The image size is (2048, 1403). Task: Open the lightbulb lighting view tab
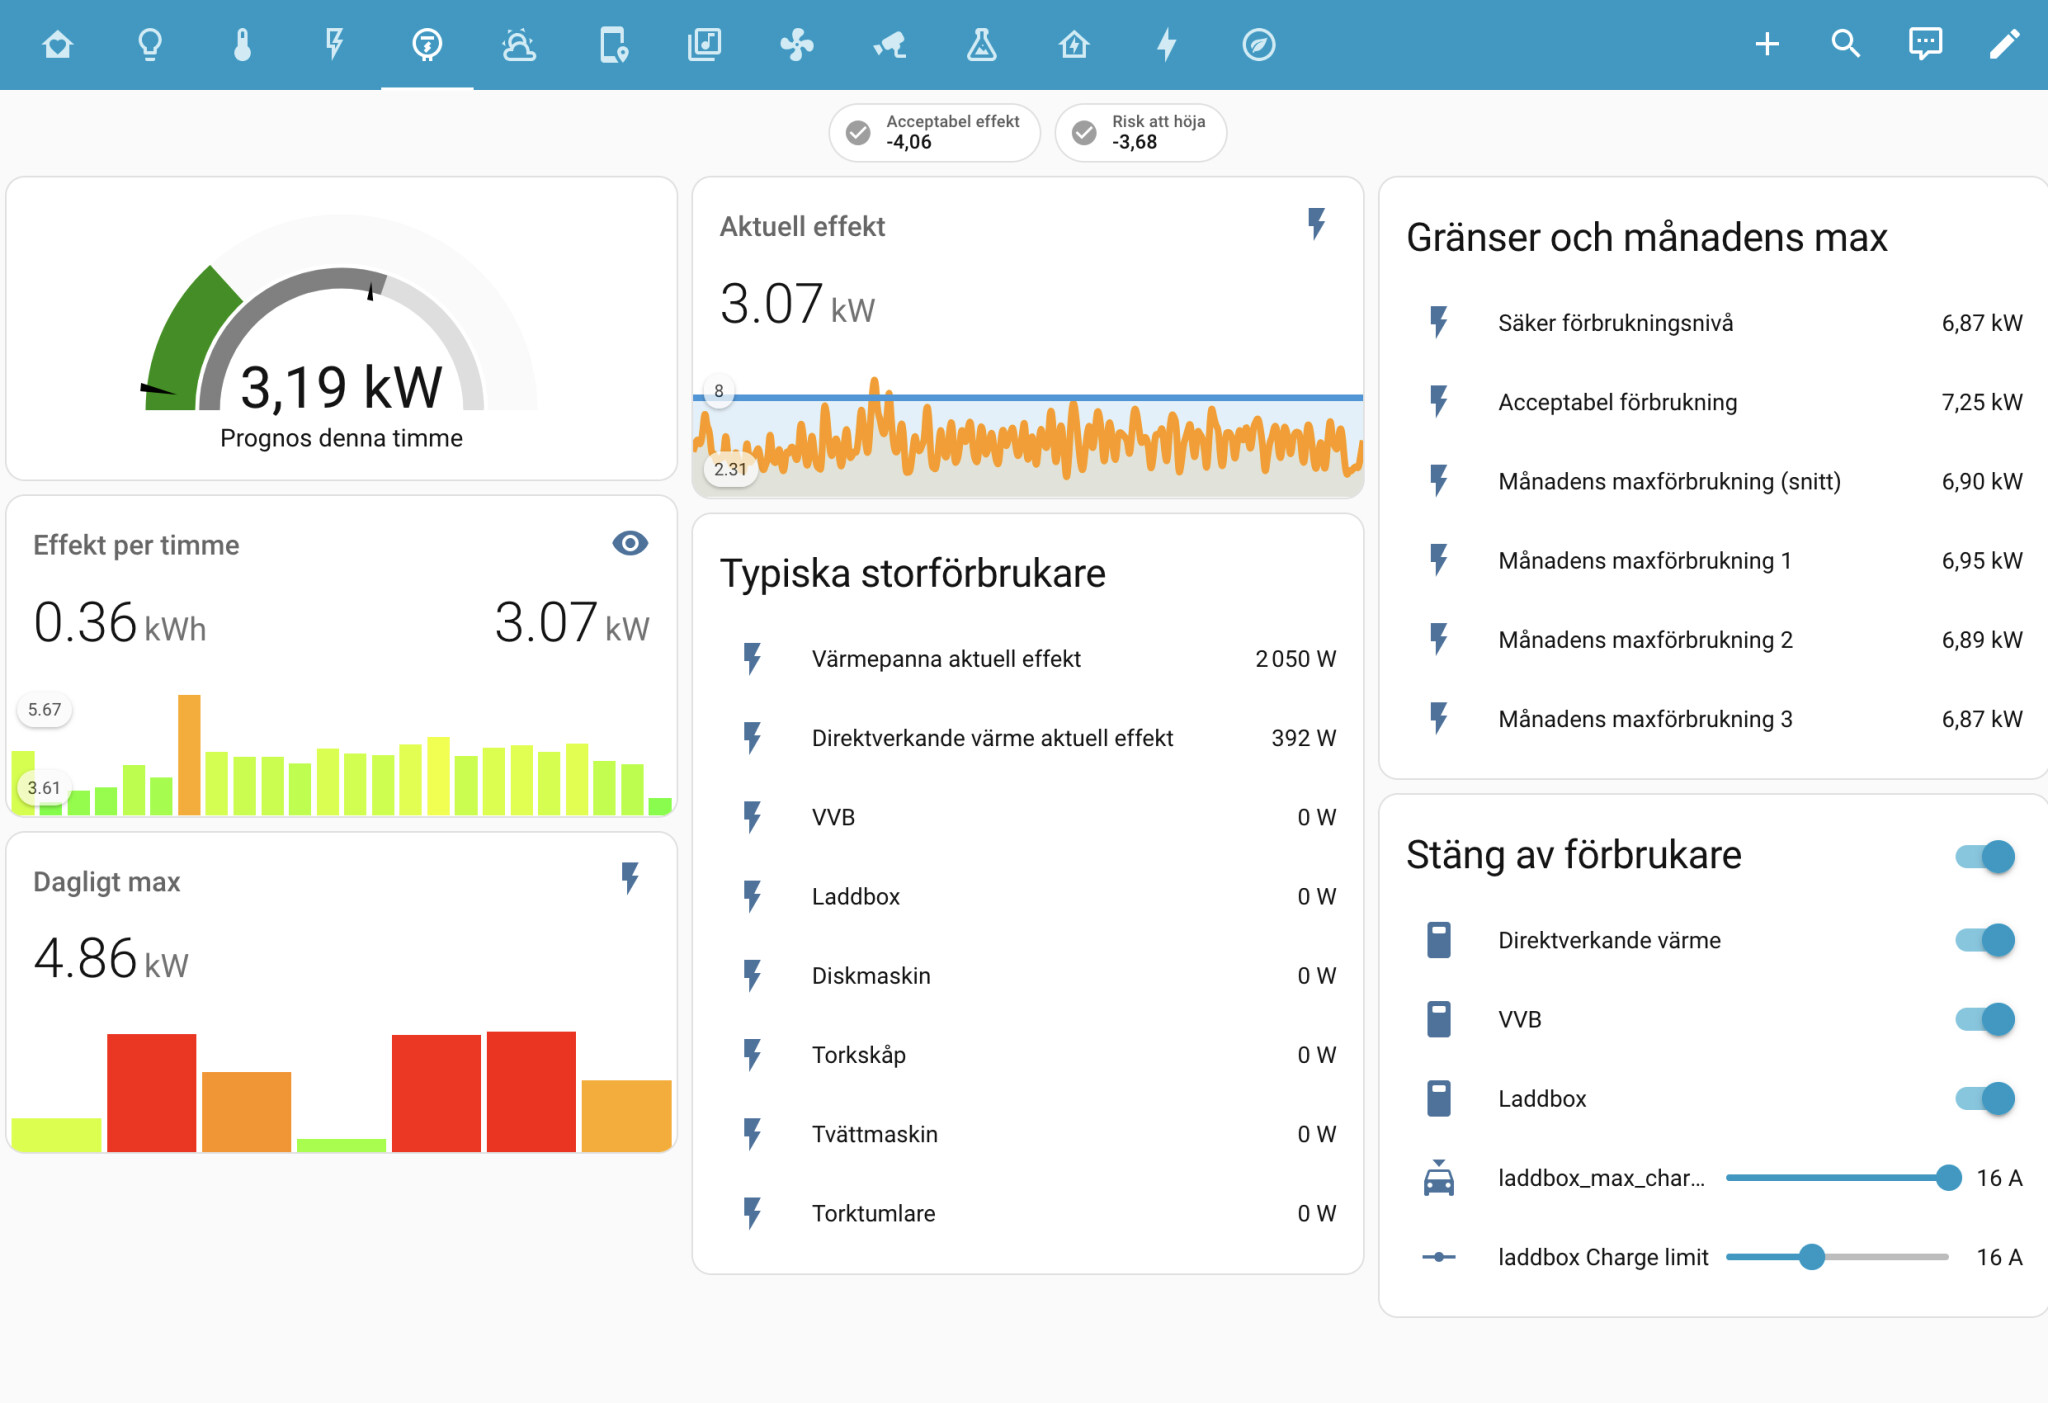[x=150, y=44]
